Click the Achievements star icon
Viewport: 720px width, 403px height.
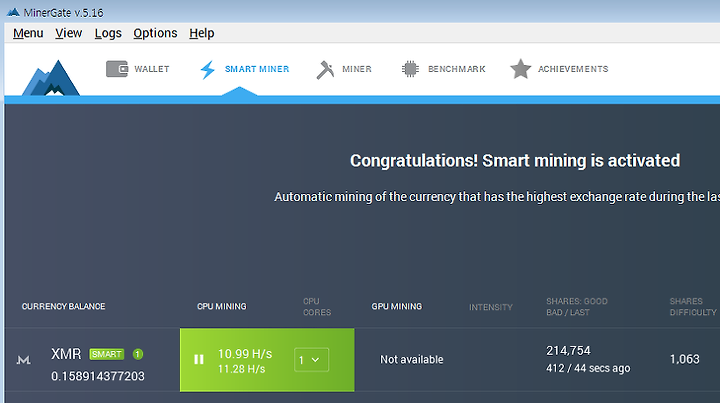point(520,69)
